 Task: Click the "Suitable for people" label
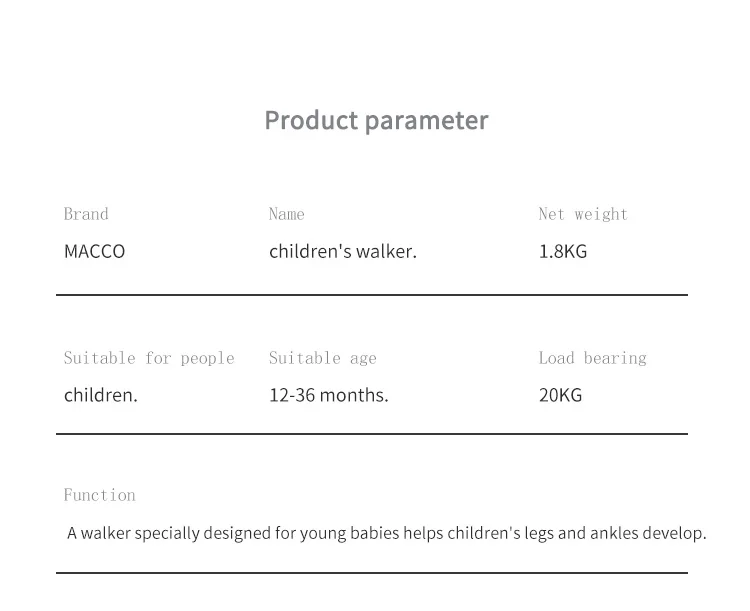[149, 358]
